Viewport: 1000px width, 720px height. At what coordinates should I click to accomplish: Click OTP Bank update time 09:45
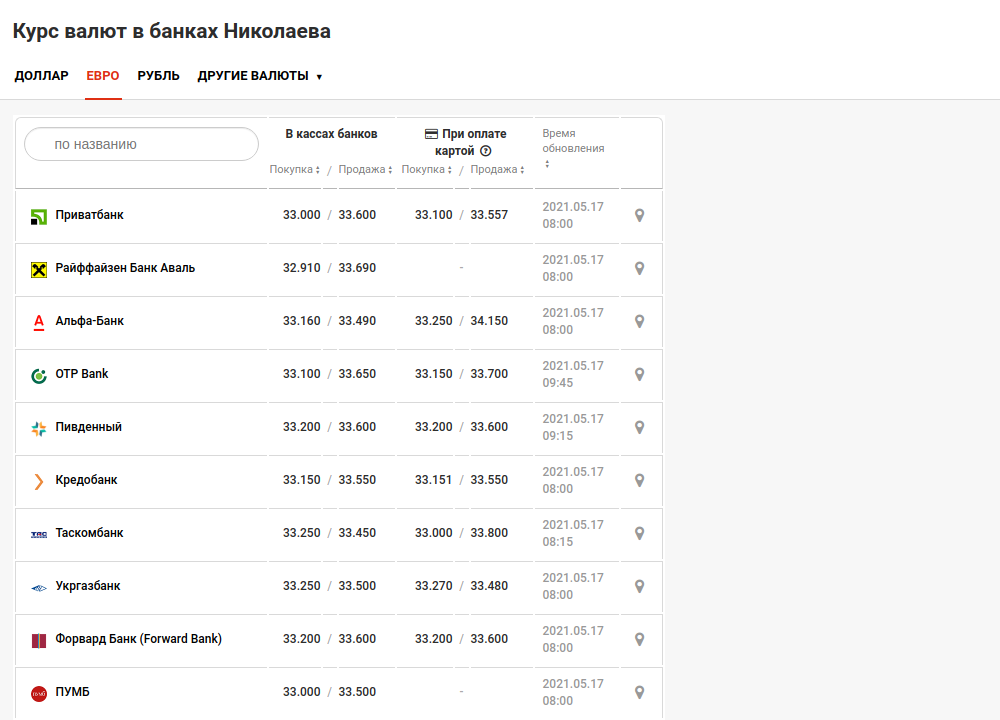point(558,383)
